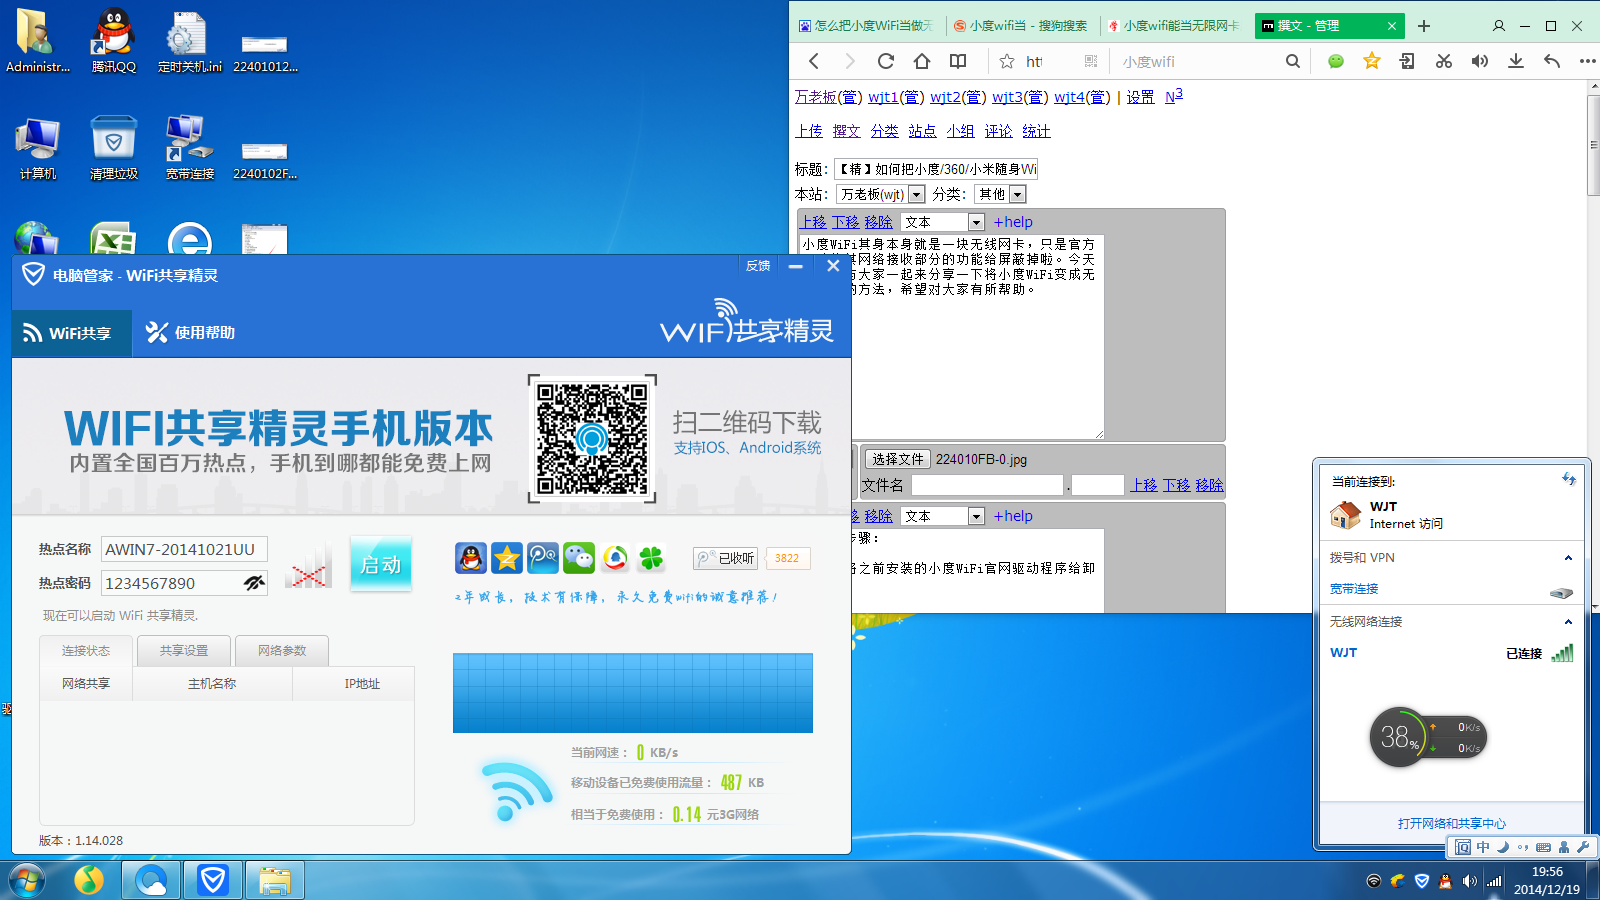Select 连接状态 tab
1600x900 pixels.
(x=86, y=651)
